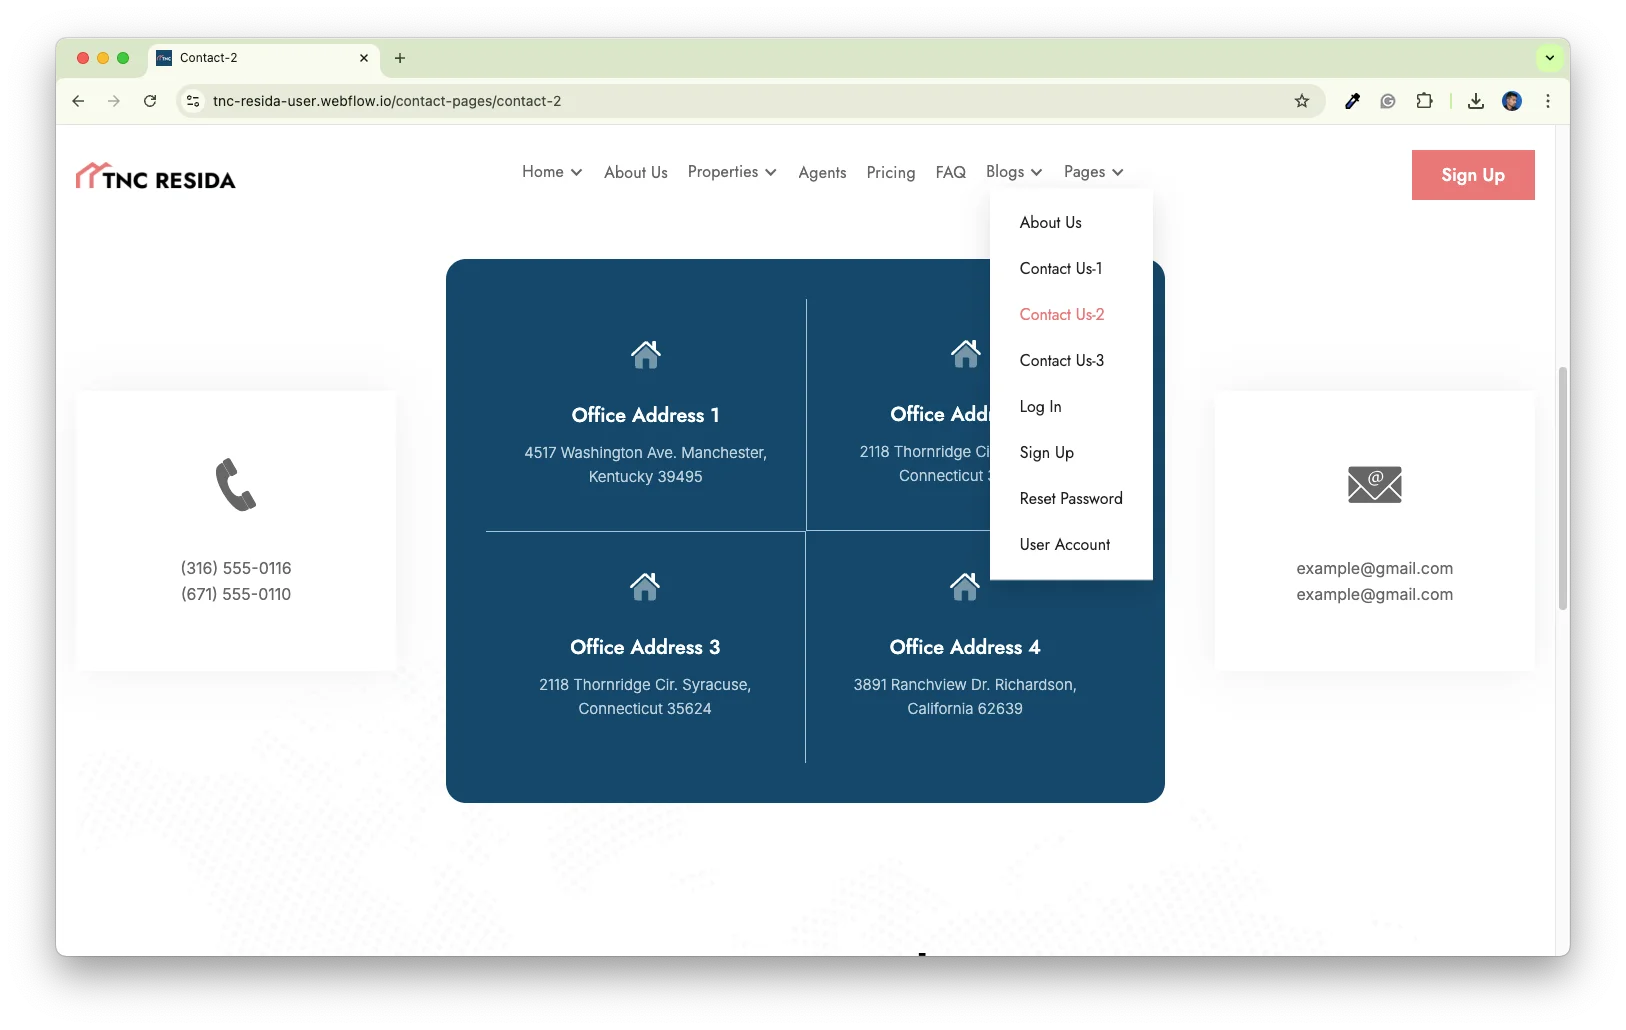1626x1030 pixels.
Task: Reload the page with the refresh icon
Action: 150,101
